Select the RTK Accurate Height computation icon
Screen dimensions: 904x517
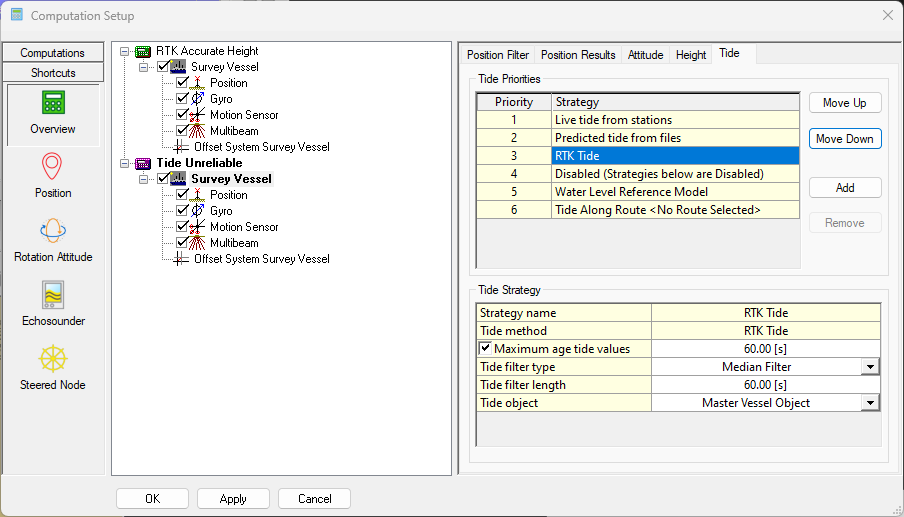coord(143,51)
